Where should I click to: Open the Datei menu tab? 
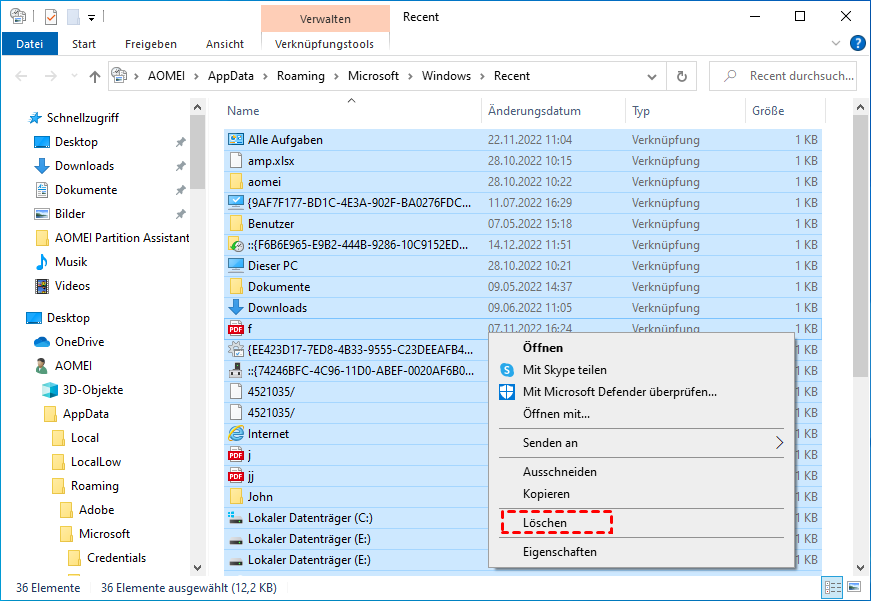29,44
